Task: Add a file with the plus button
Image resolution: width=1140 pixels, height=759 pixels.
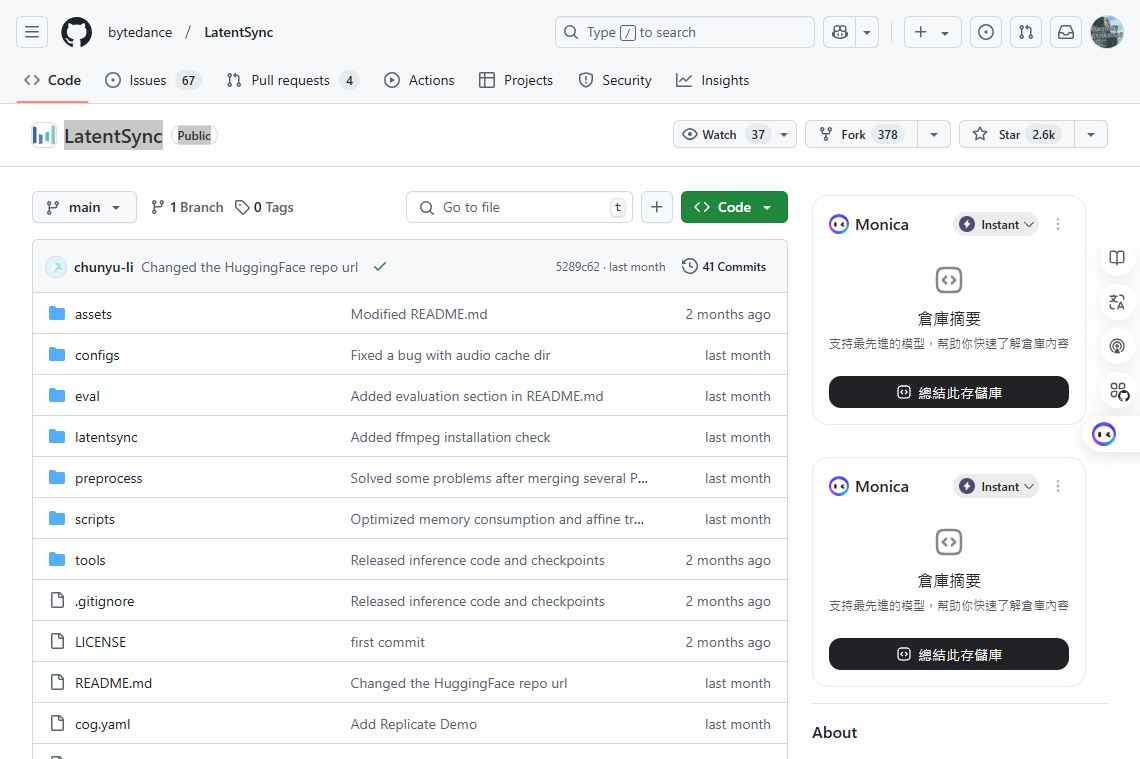Action: (x=657, y=207)
